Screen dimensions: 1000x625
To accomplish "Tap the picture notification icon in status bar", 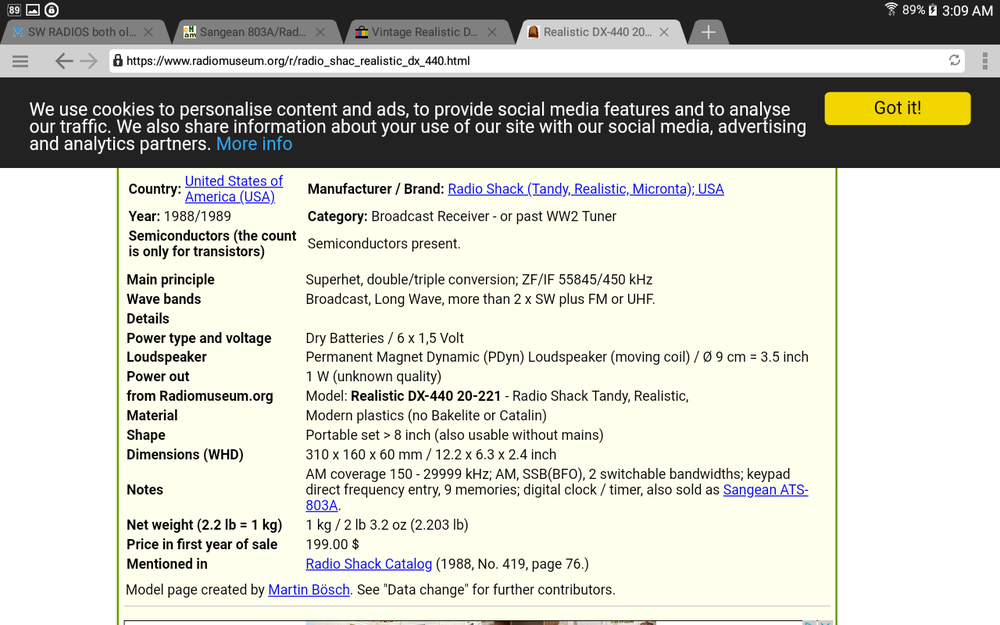I will 33,10.
